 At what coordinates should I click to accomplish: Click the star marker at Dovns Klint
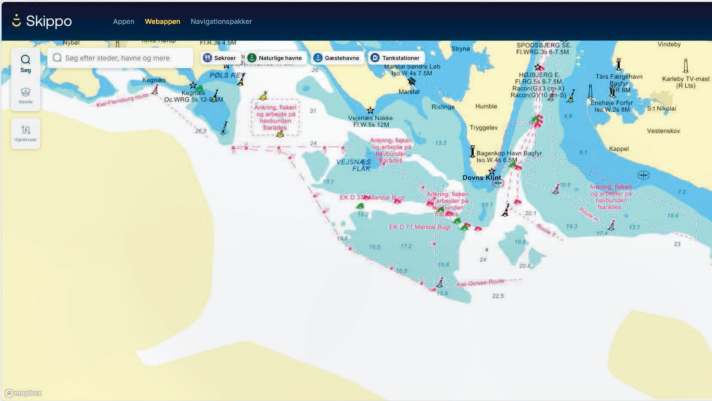492,171
